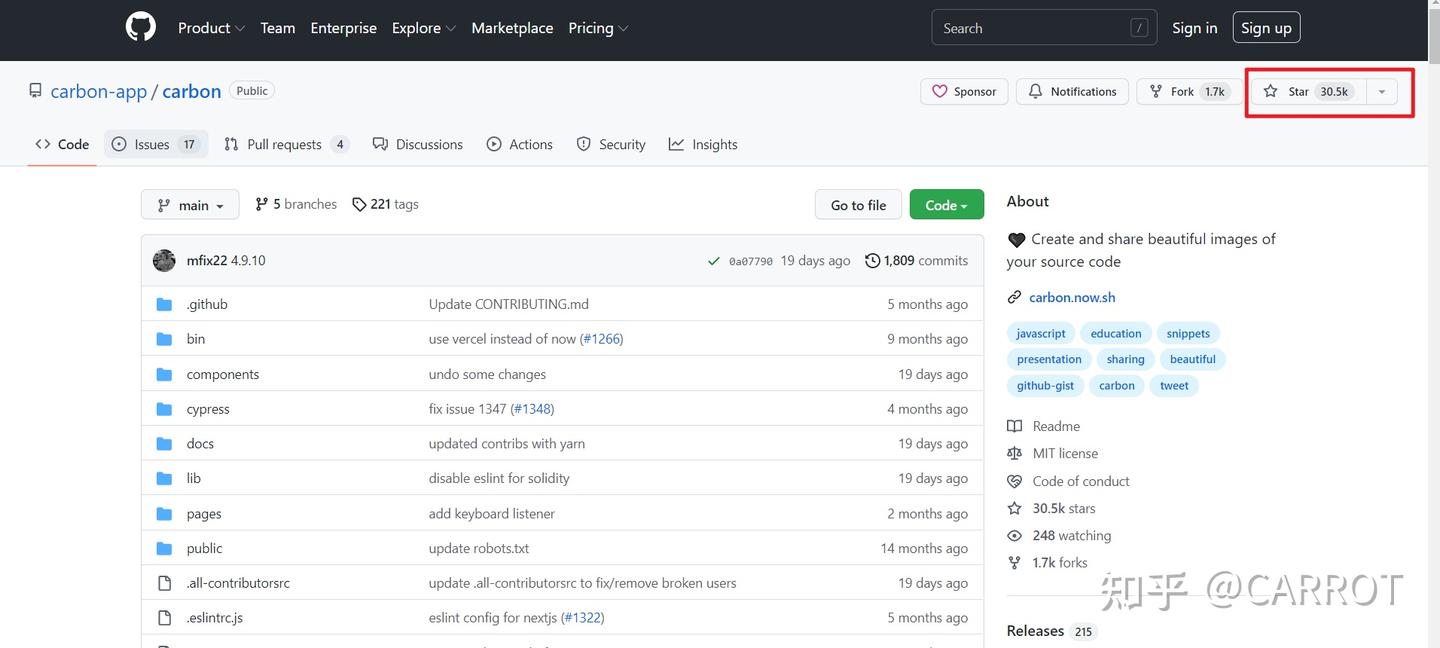This screenshot has height=648, width=1440.
Task: Expand the Product menu in header
Action: [211, 28]
